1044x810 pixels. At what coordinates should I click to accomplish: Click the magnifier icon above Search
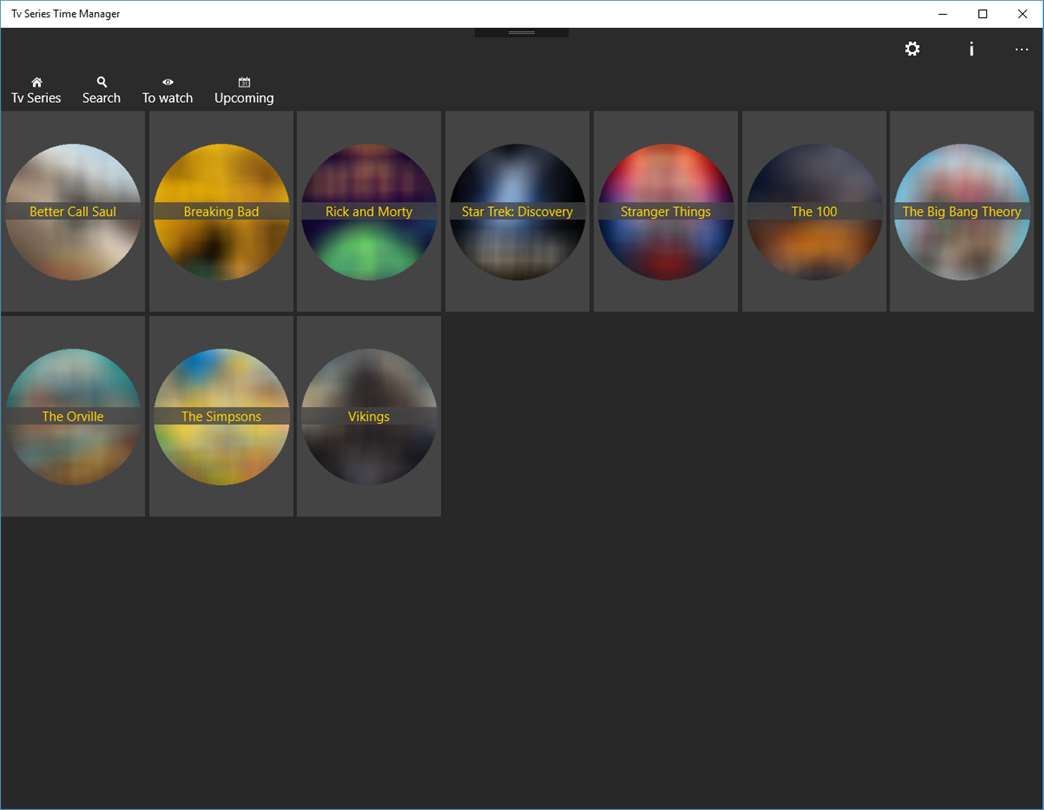(101, 82)
